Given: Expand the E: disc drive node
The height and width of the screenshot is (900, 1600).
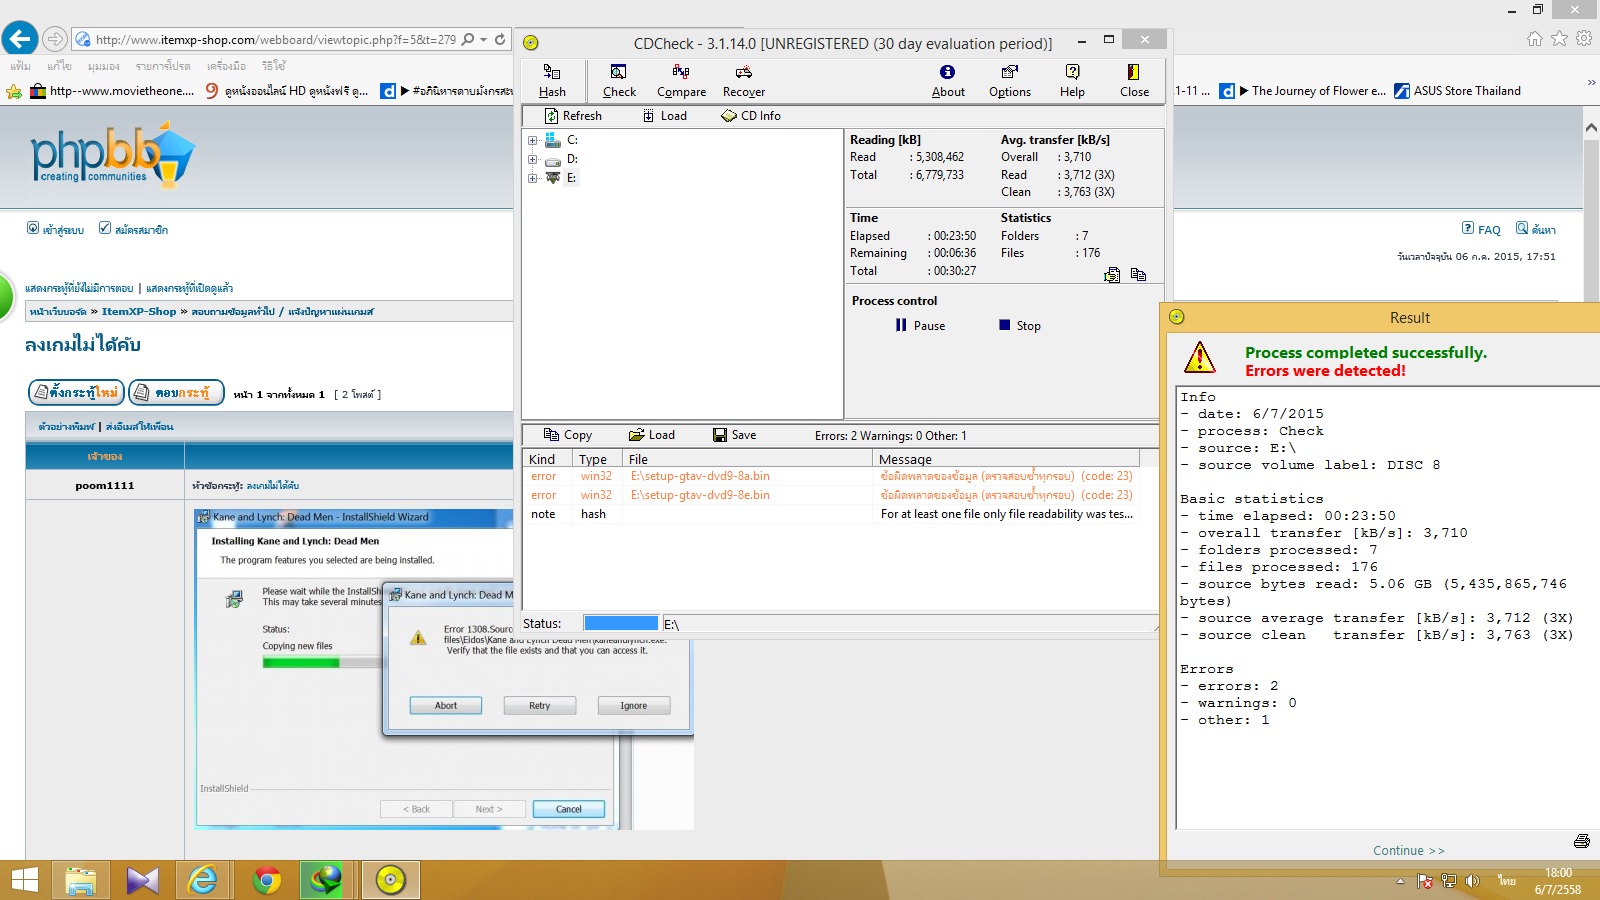Looking at the screenshot, I should (533, 179).
